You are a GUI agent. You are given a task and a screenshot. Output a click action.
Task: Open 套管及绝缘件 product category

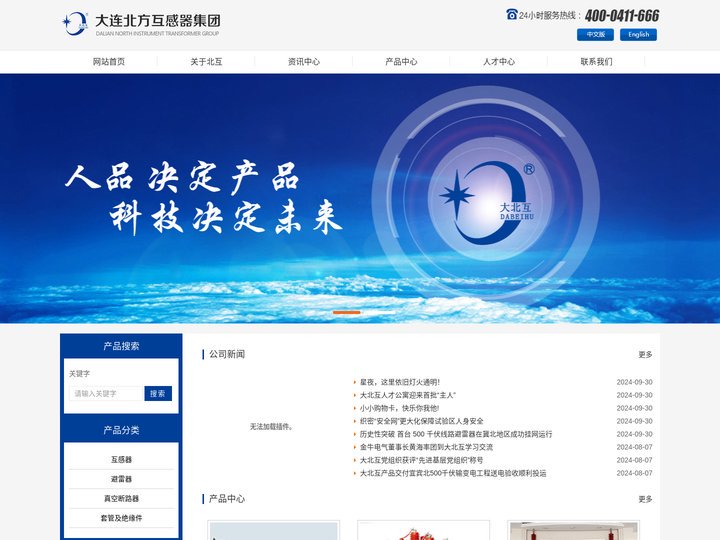(x=121, y=518)
